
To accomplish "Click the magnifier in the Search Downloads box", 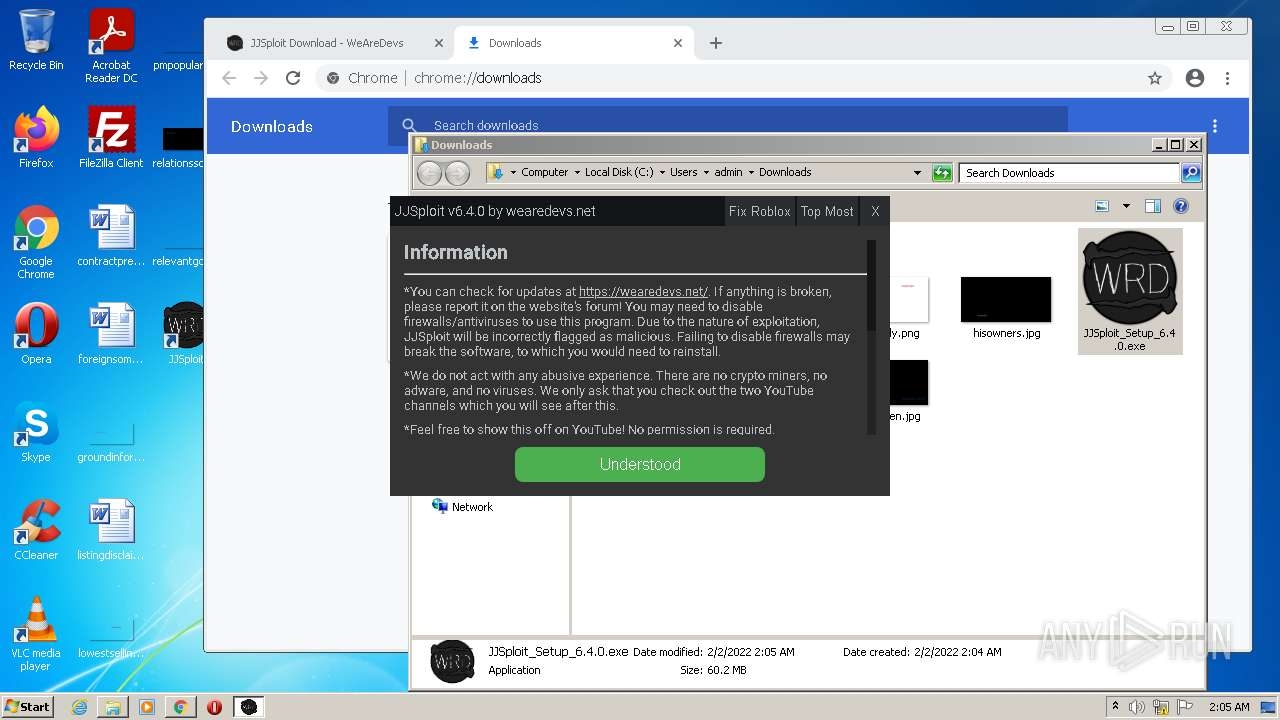I will click(1189, 172).
